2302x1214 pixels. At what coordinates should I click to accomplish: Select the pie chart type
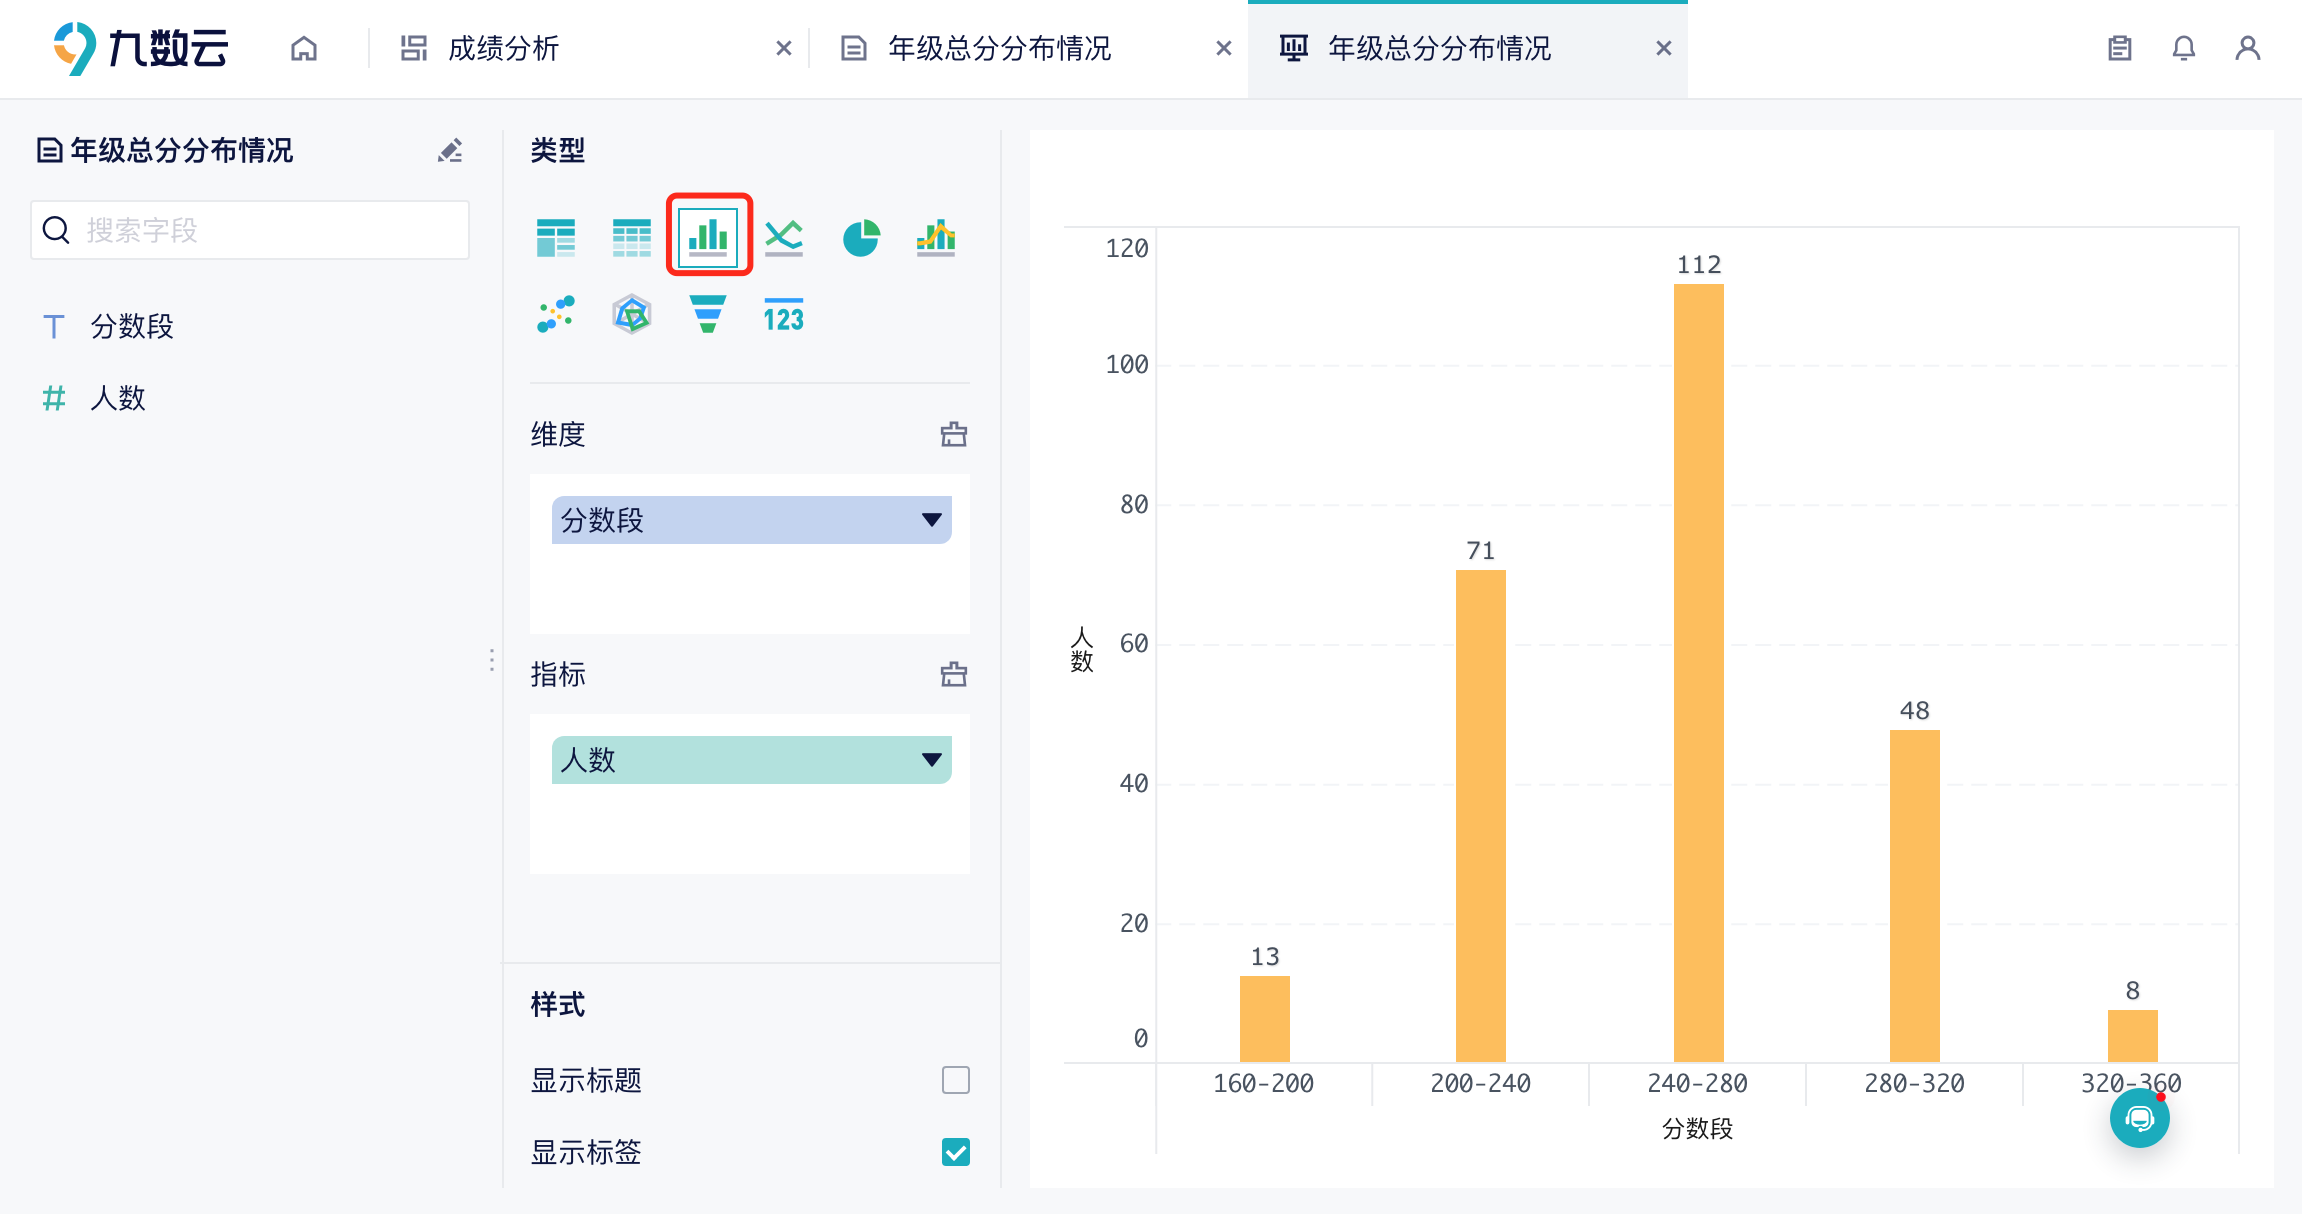[x=860, y=238]
